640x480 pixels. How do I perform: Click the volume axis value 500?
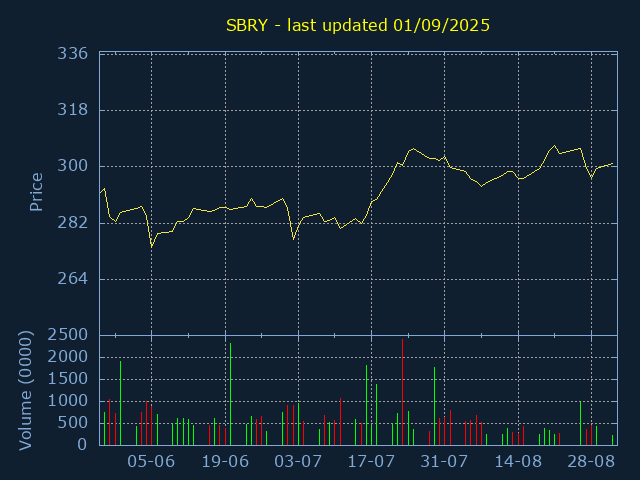73,423
